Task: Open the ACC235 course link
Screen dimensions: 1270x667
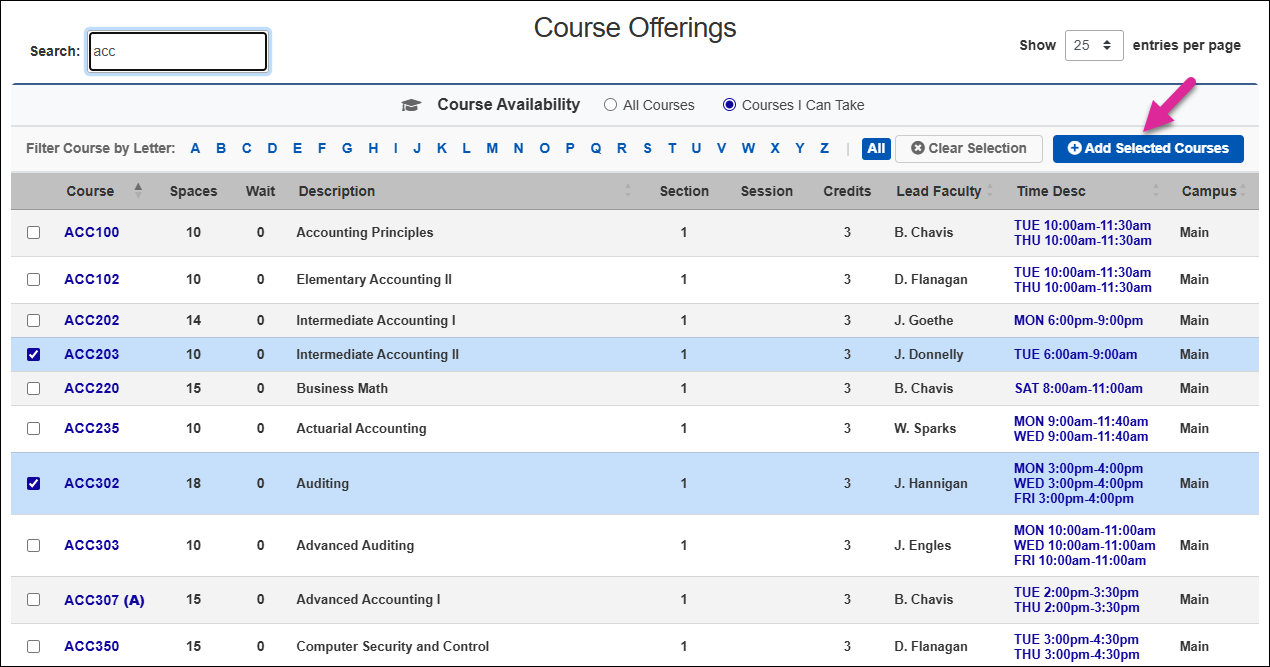Action: pos(92,428)
